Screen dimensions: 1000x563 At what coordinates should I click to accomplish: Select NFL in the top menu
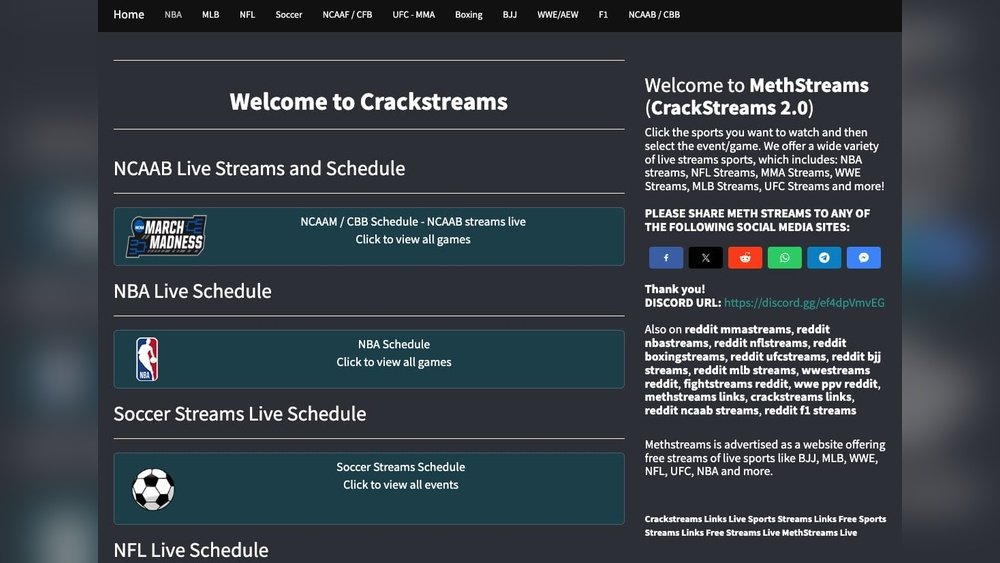tap(247, 15)
